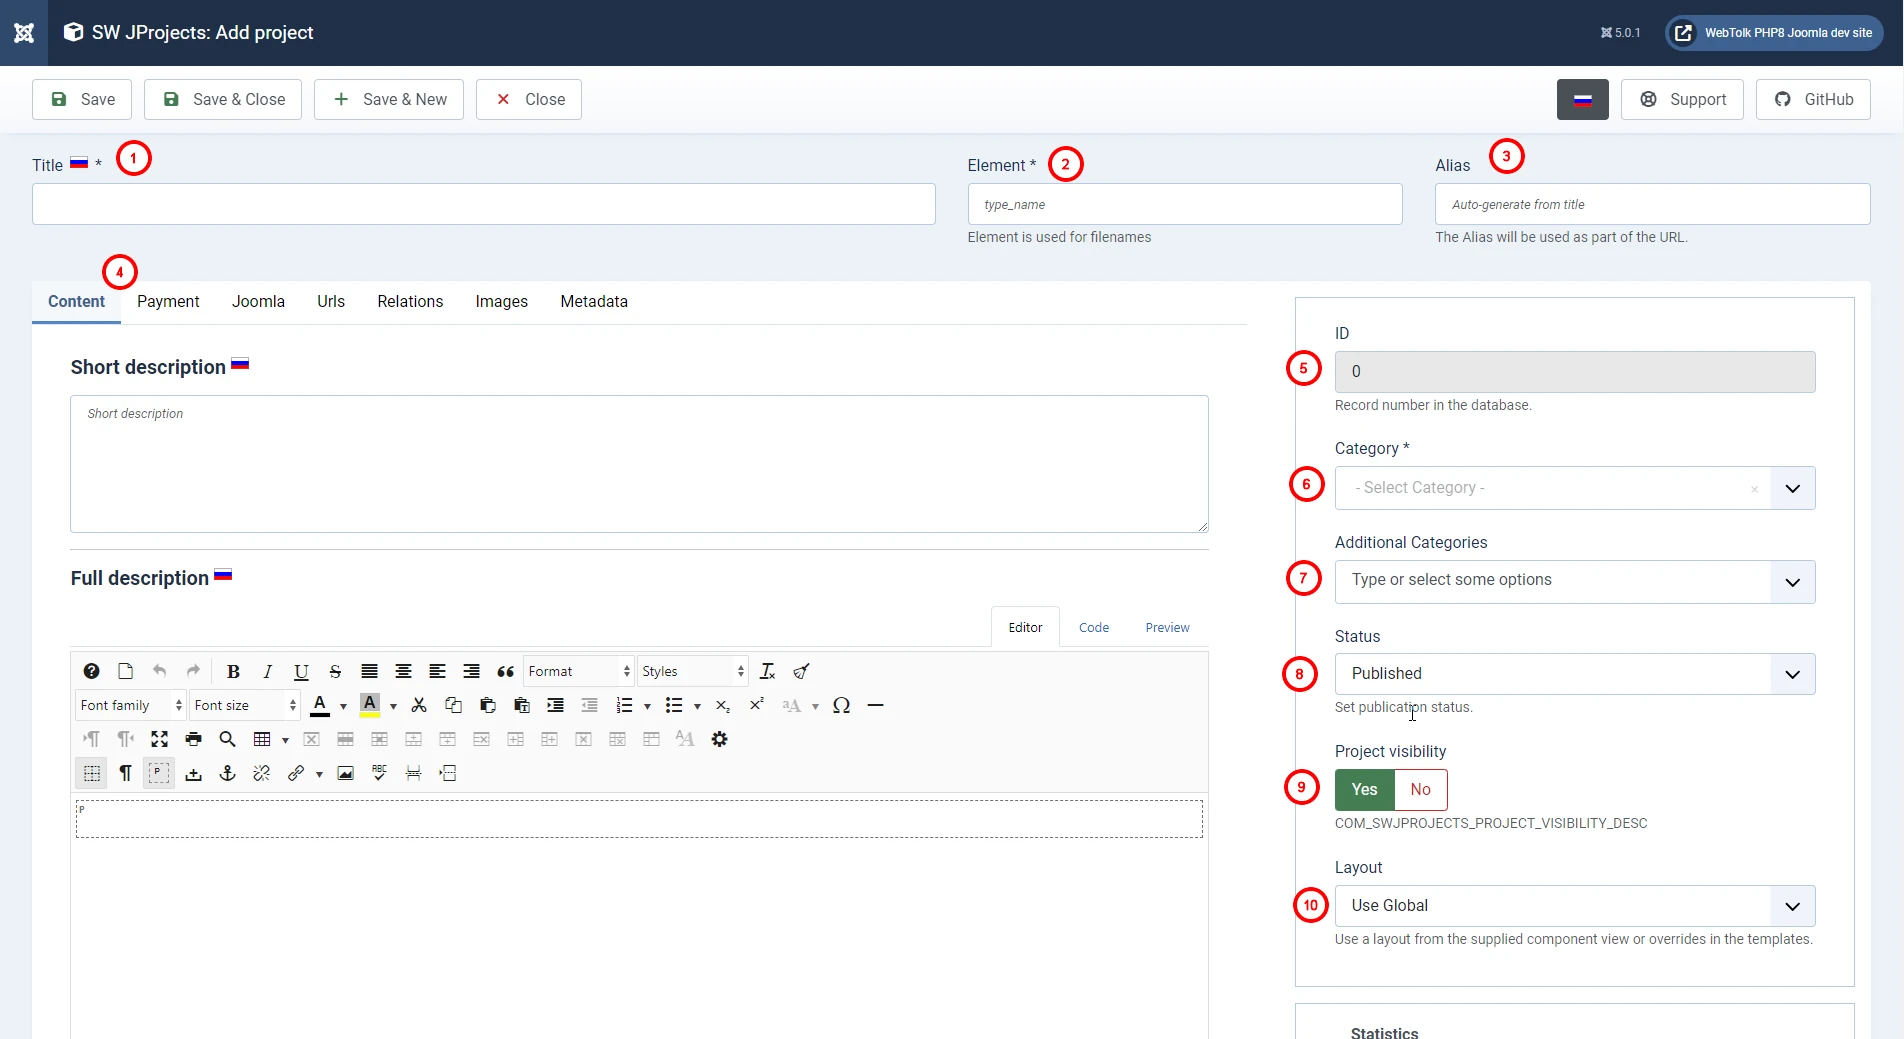Screen dimensions: 1904x1039
Task: Toggle fullscreen editor mode
Action: coord(159,739)
